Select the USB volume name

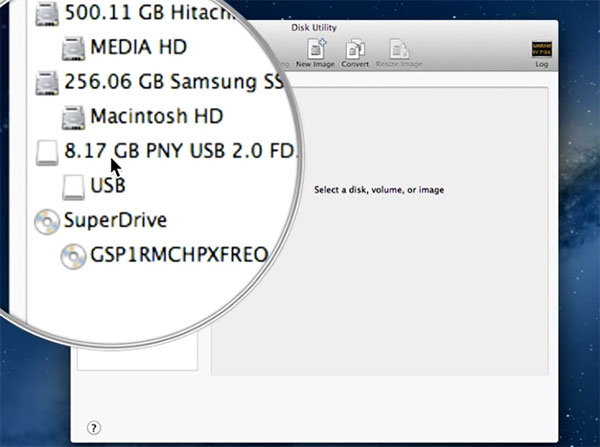click(x=108, y=185)
